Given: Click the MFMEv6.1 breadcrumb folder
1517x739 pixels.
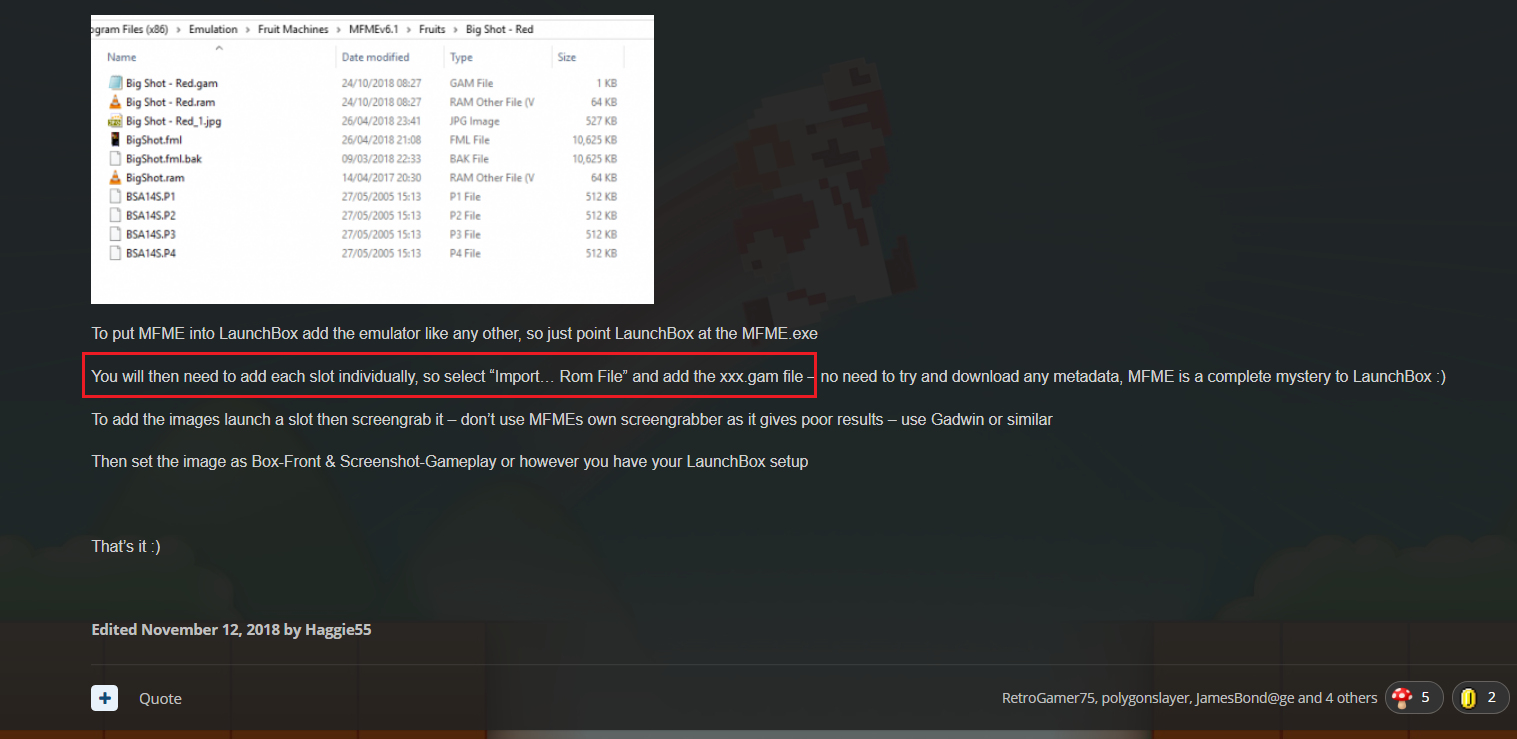Looking at the screenshot, I should (373, 29).
